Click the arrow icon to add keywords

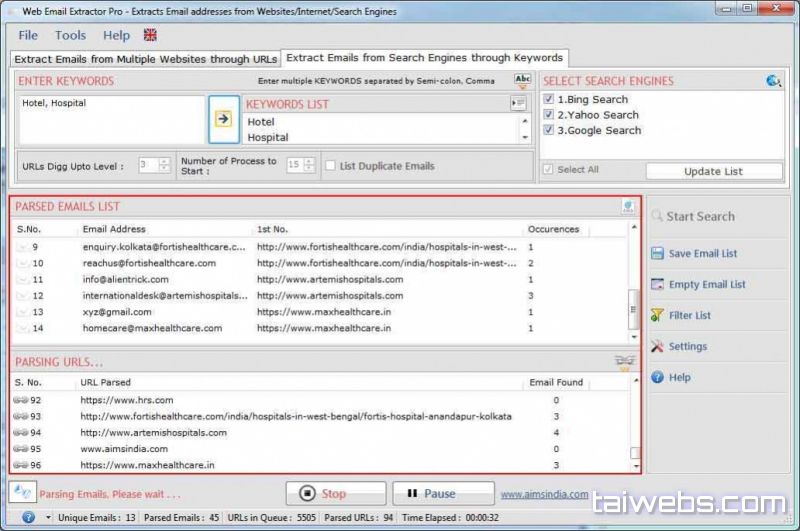[x=224, y=119]
